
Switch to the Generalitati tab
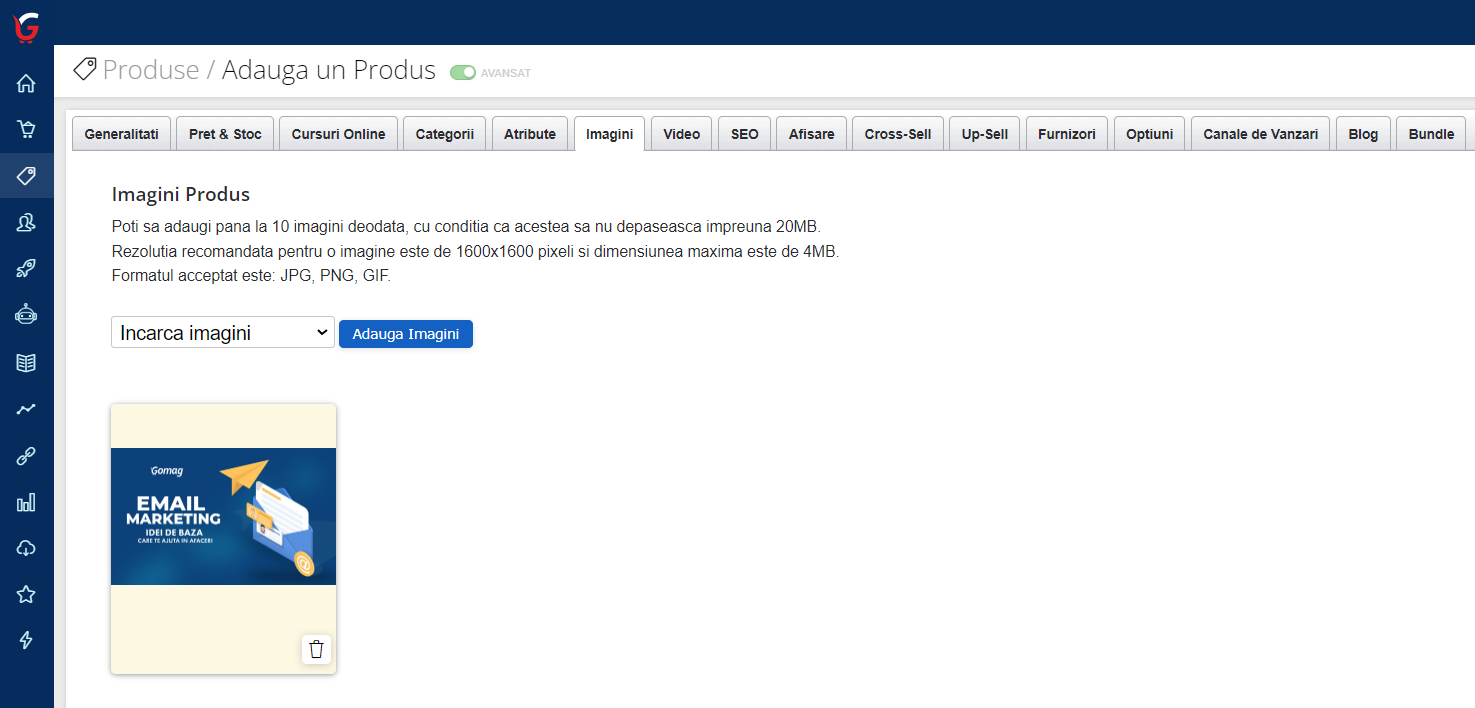[x=121, y=133]
